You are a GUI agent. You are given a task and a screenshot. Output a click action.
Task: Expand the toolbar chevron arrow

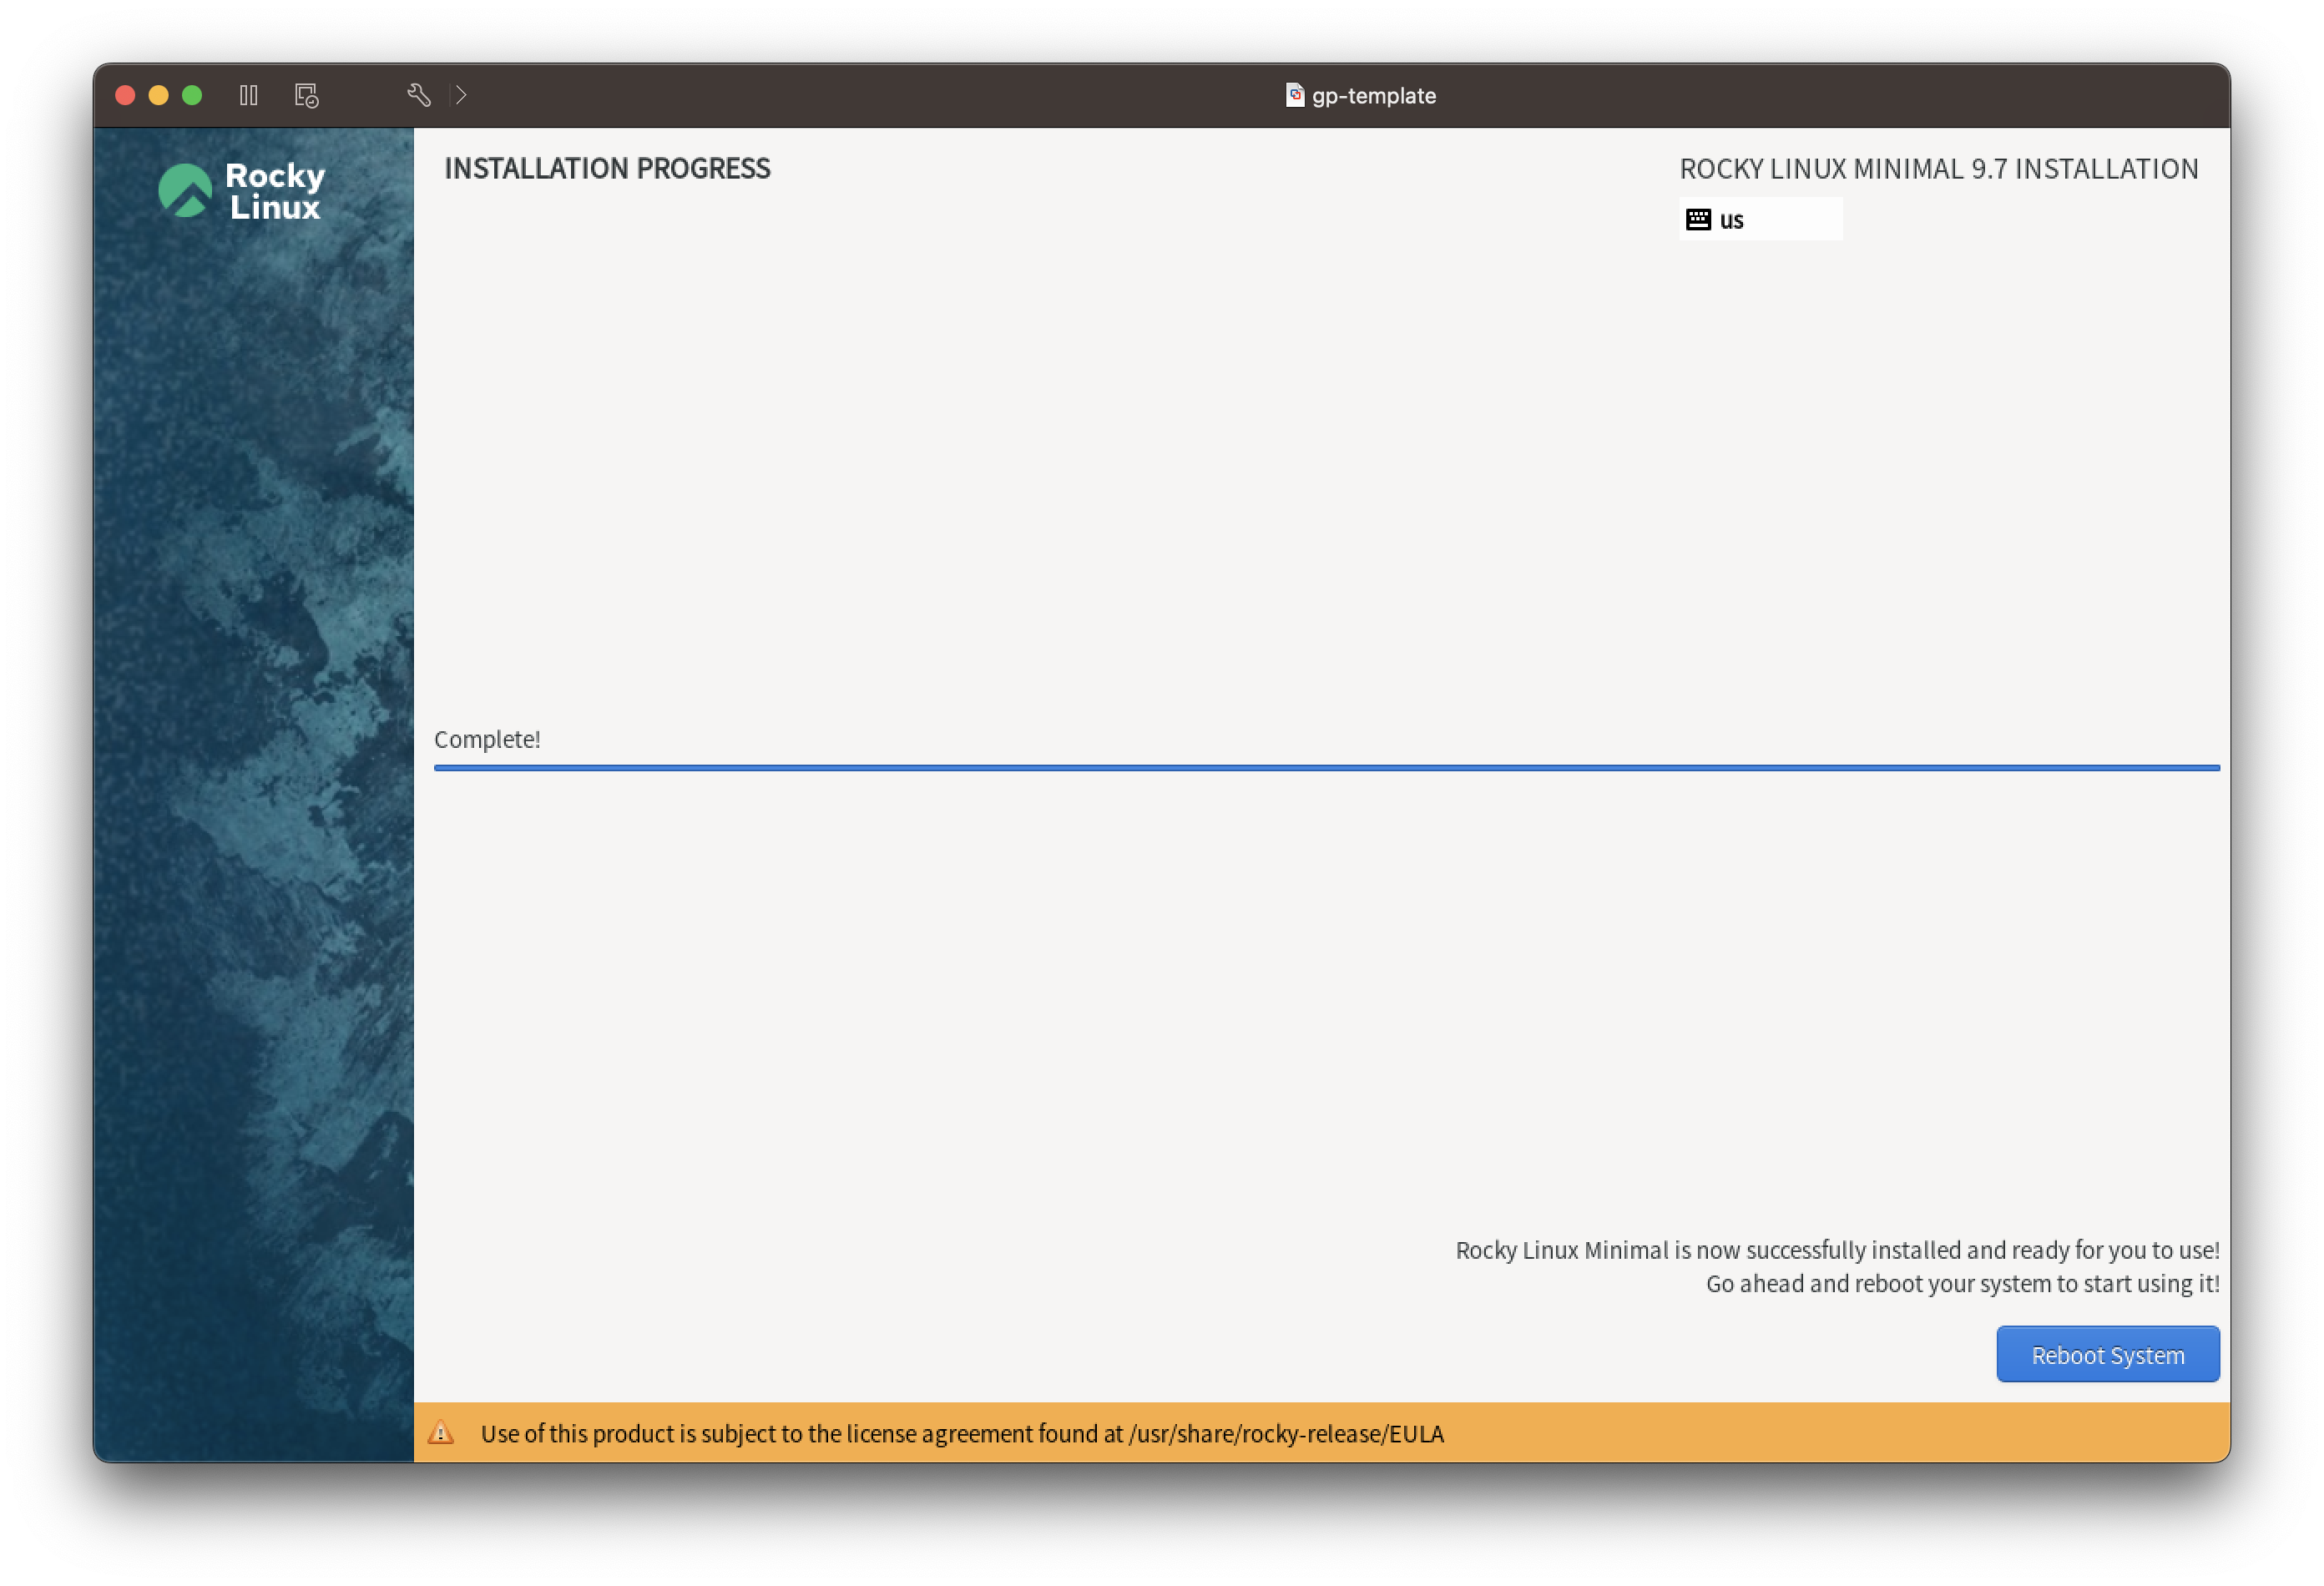[461, 95]
